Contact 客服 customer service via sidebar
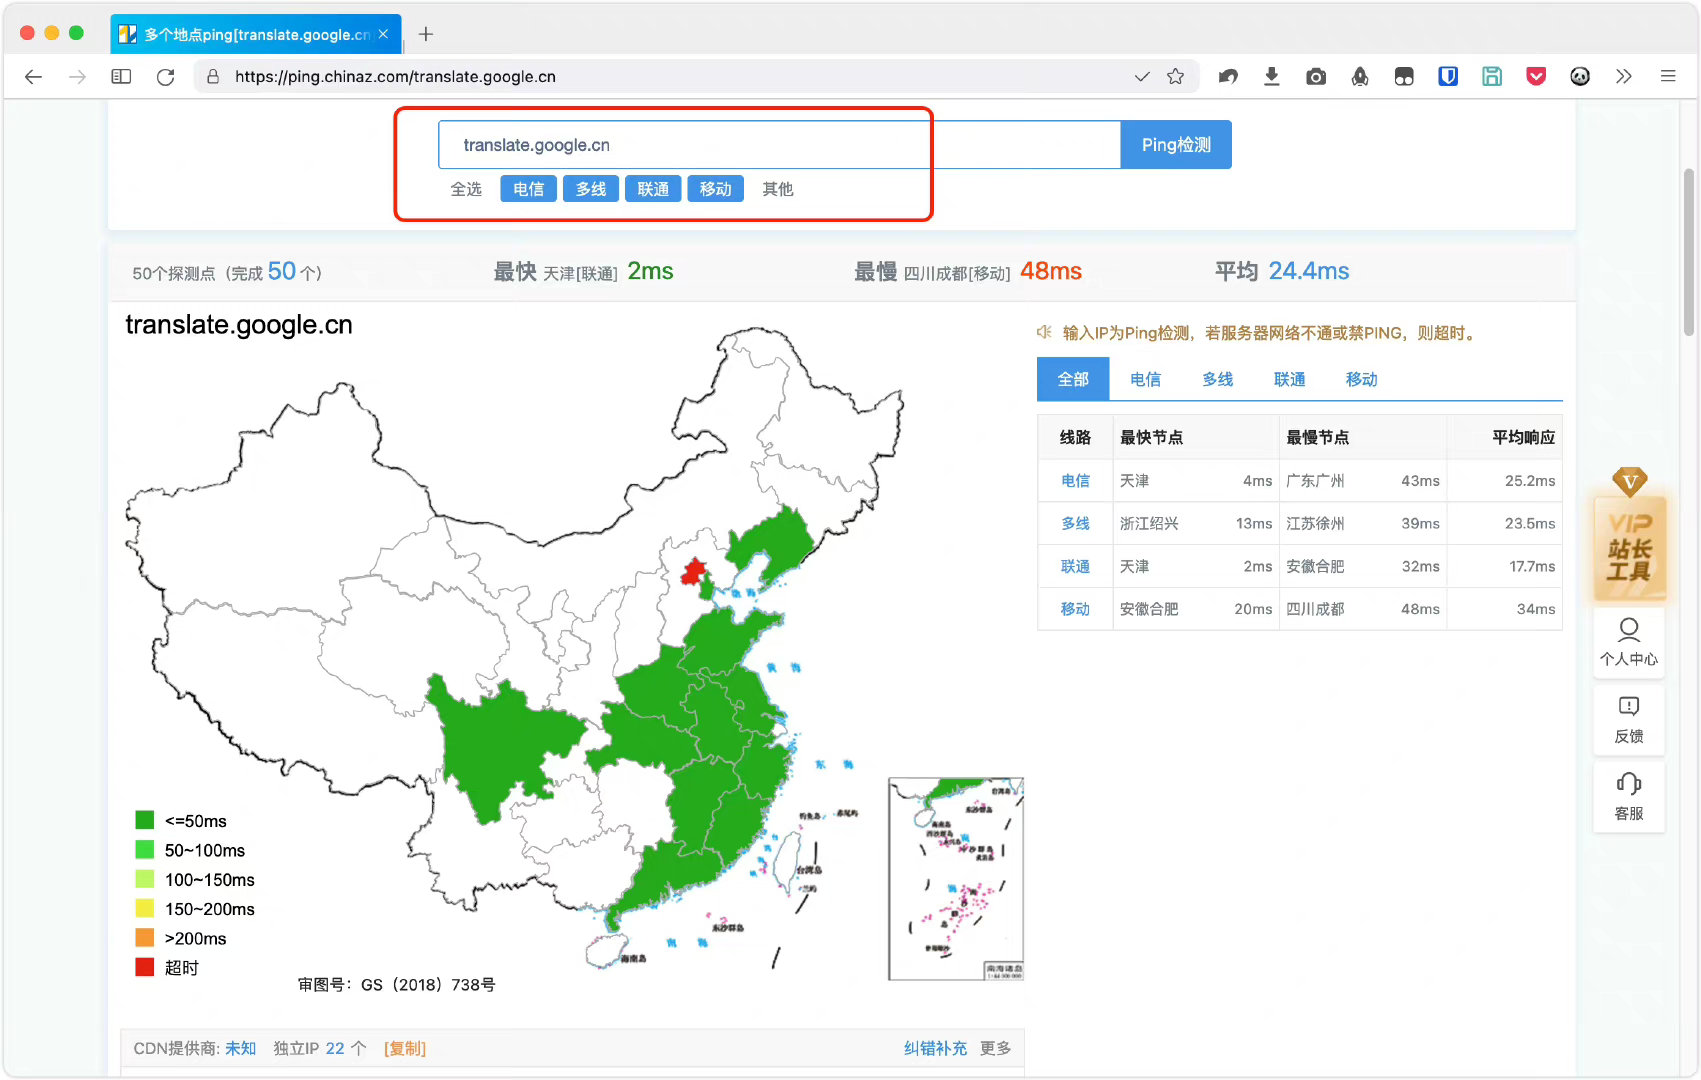Image resolution: width=1701 pixels, height=1080 pixels. point(1629,795)
